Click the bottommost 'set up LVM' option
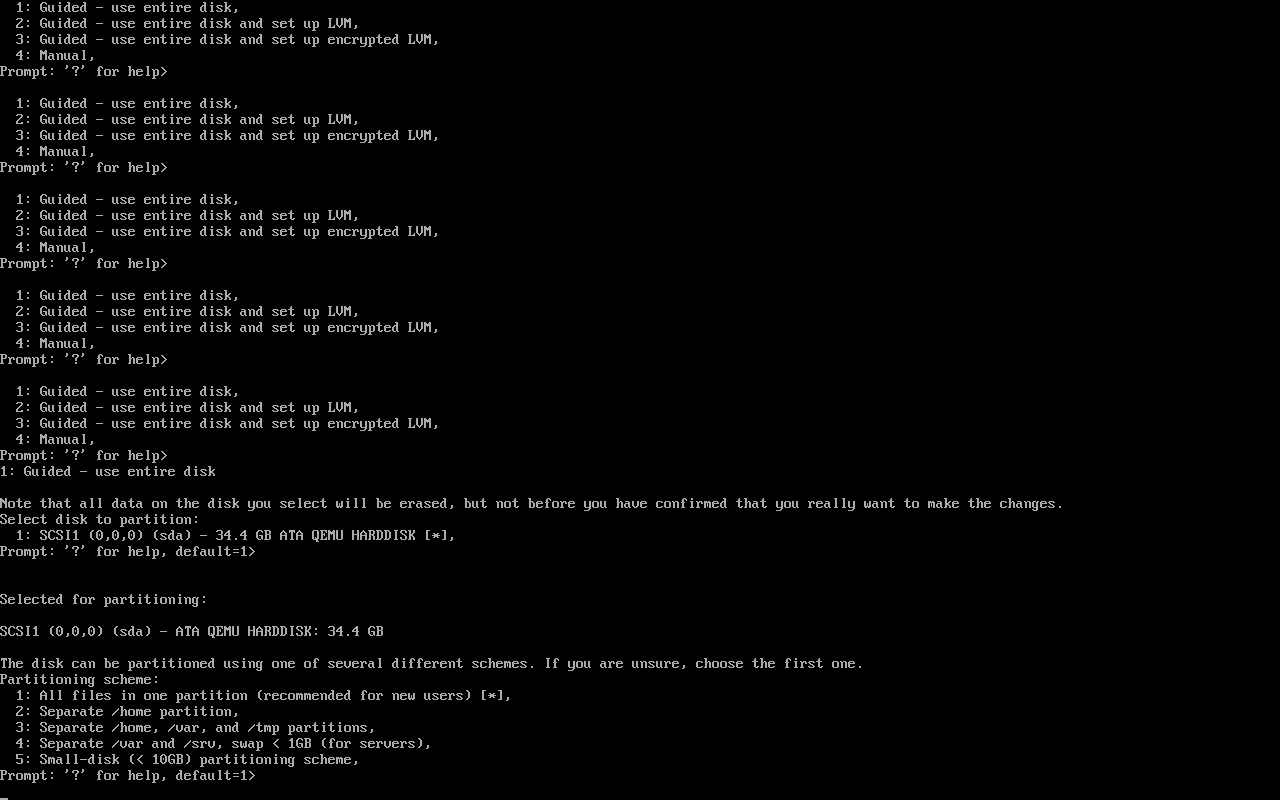 pos(187,407)
